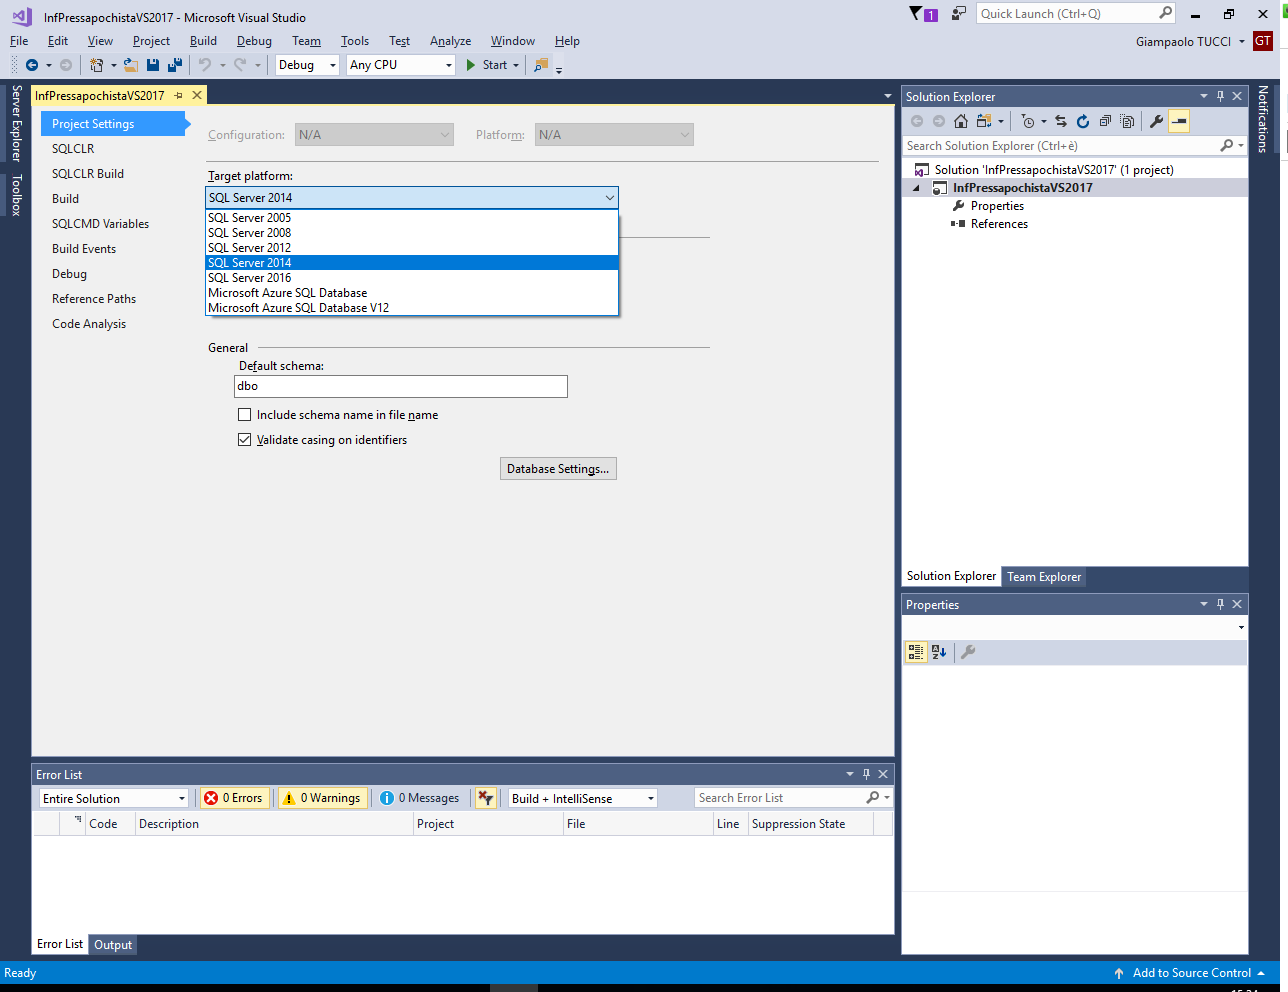Viewport: 1288px width, 992px height.
Task: Open the Properties panel object dropdown
Action: [1241, 628]
